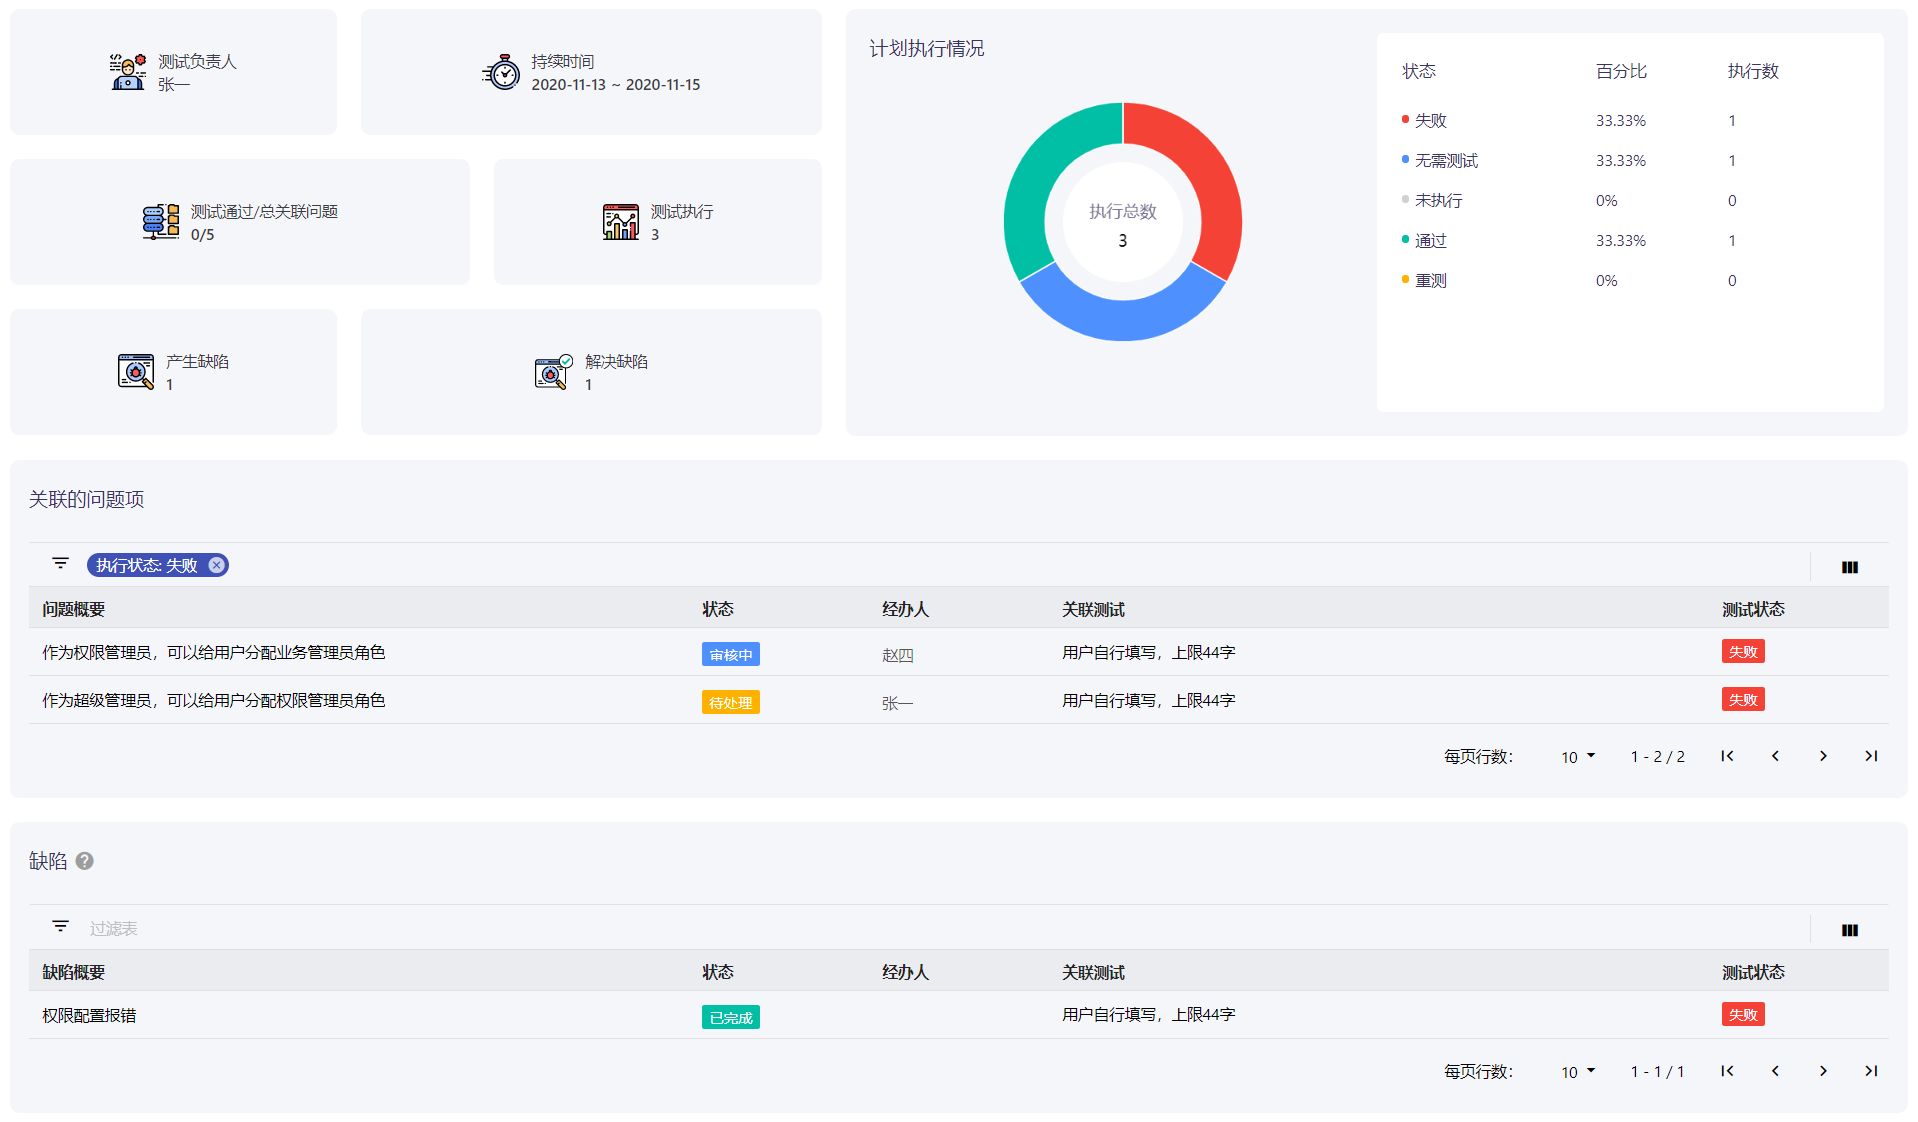This screenshot has width=1918, height=1122.
Task: Open the 权限配置报错 defect row
Action: [958, 1015]
